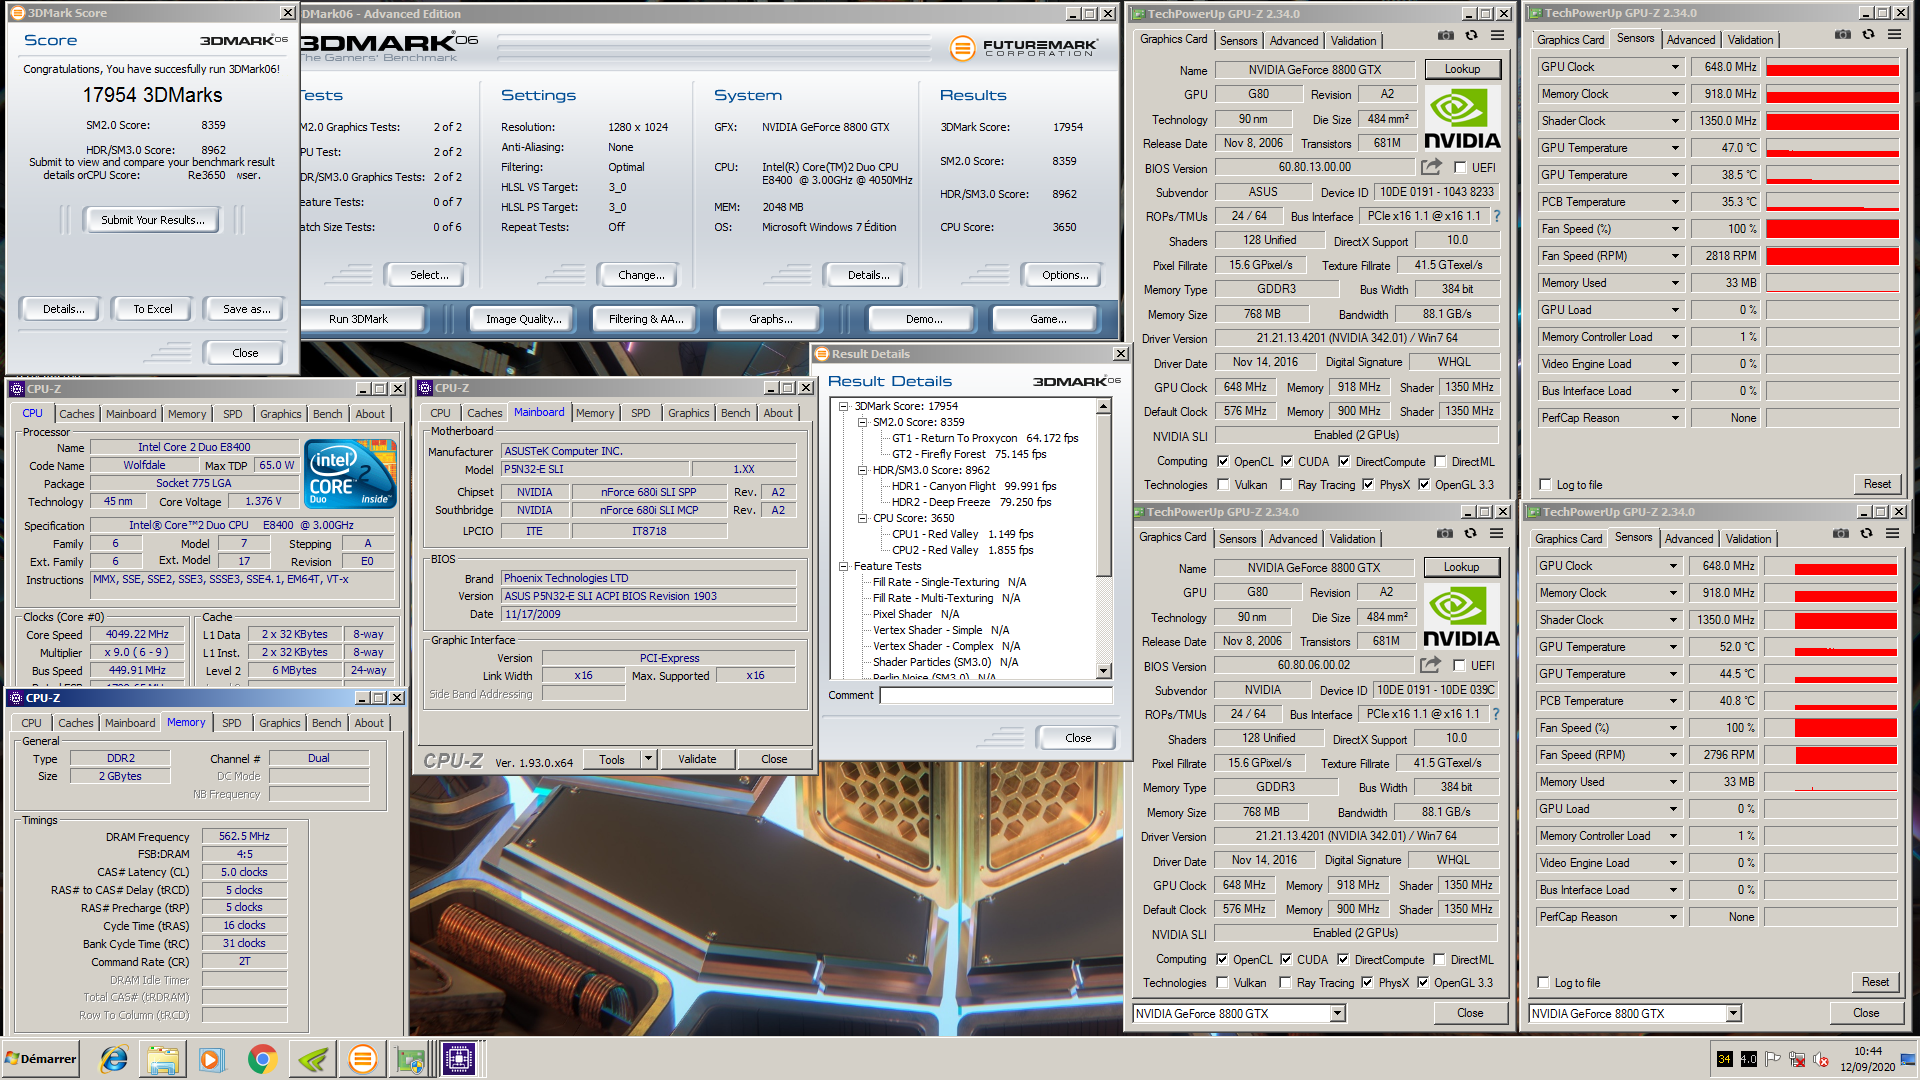Open SPD tab in CPU-Z Mainboard window

coord(641,413)
